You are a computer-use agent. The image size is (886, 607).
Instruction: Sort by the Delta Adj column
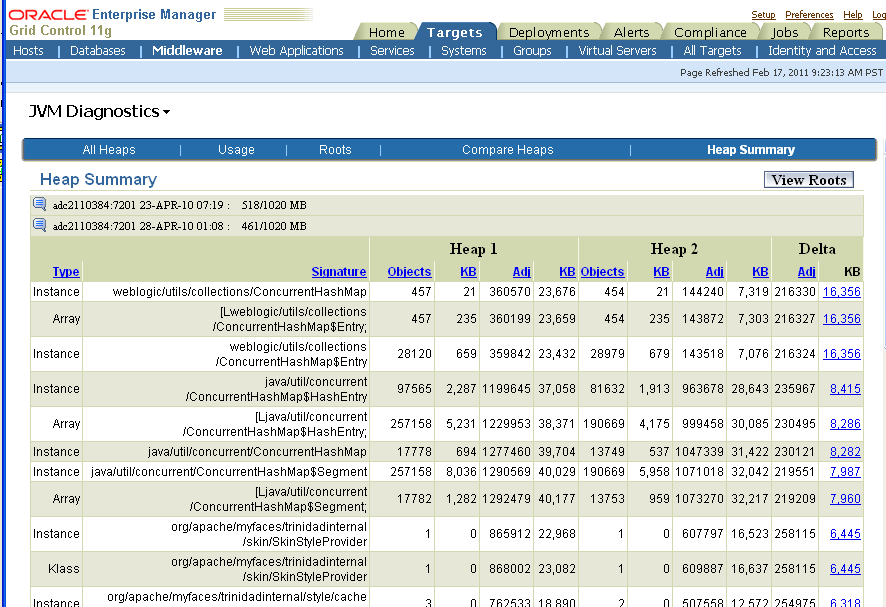click(x=806, y=272)
